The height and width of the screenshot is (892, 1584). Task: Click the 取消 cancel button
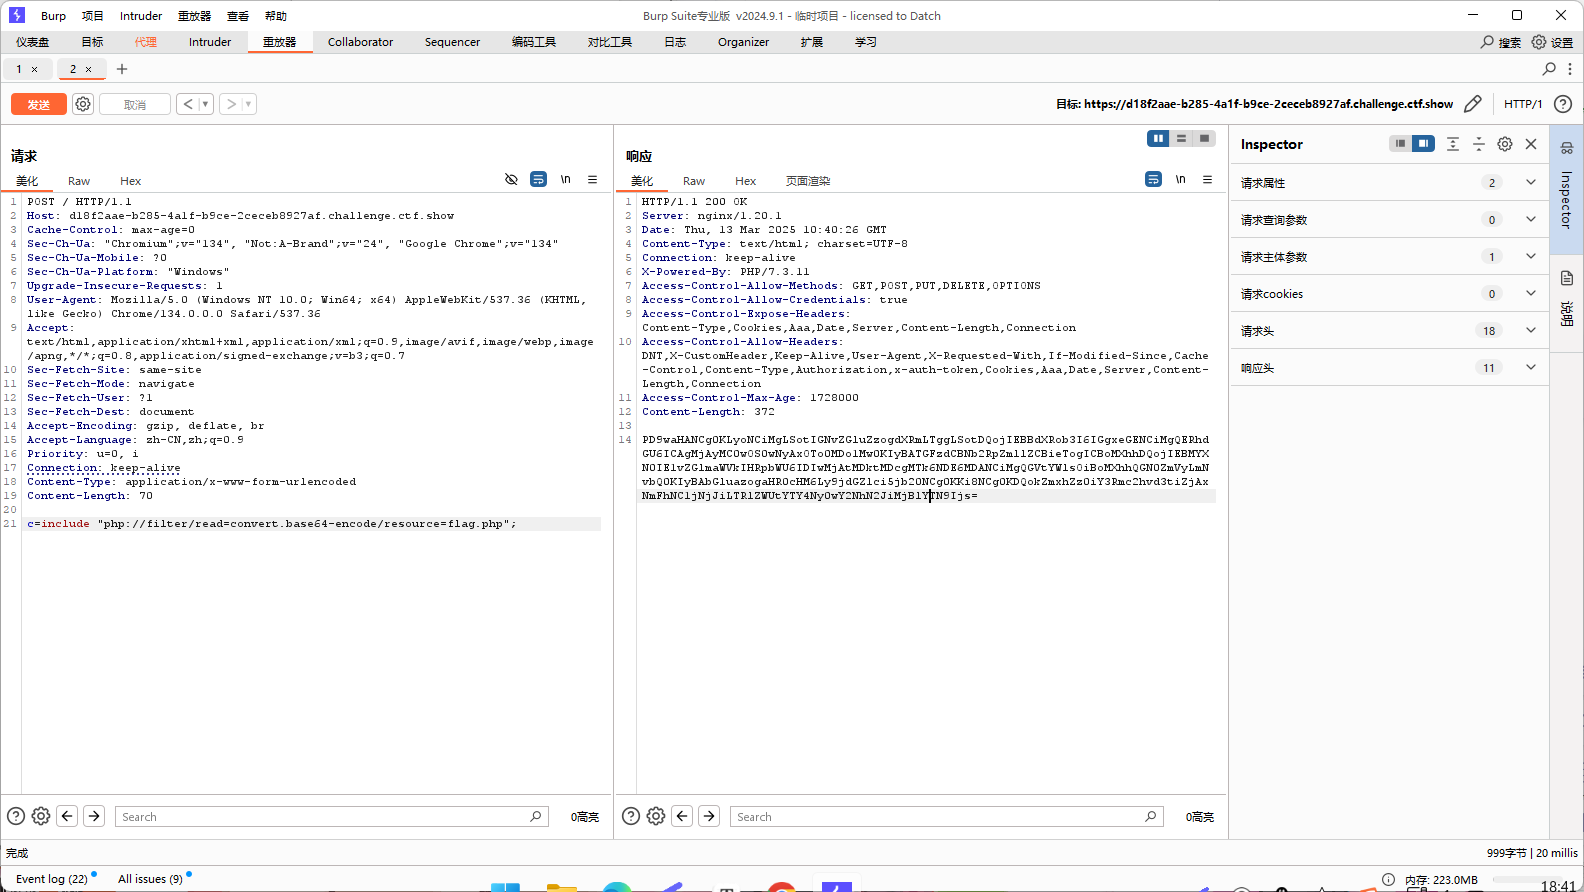click(x=135, y=104)
